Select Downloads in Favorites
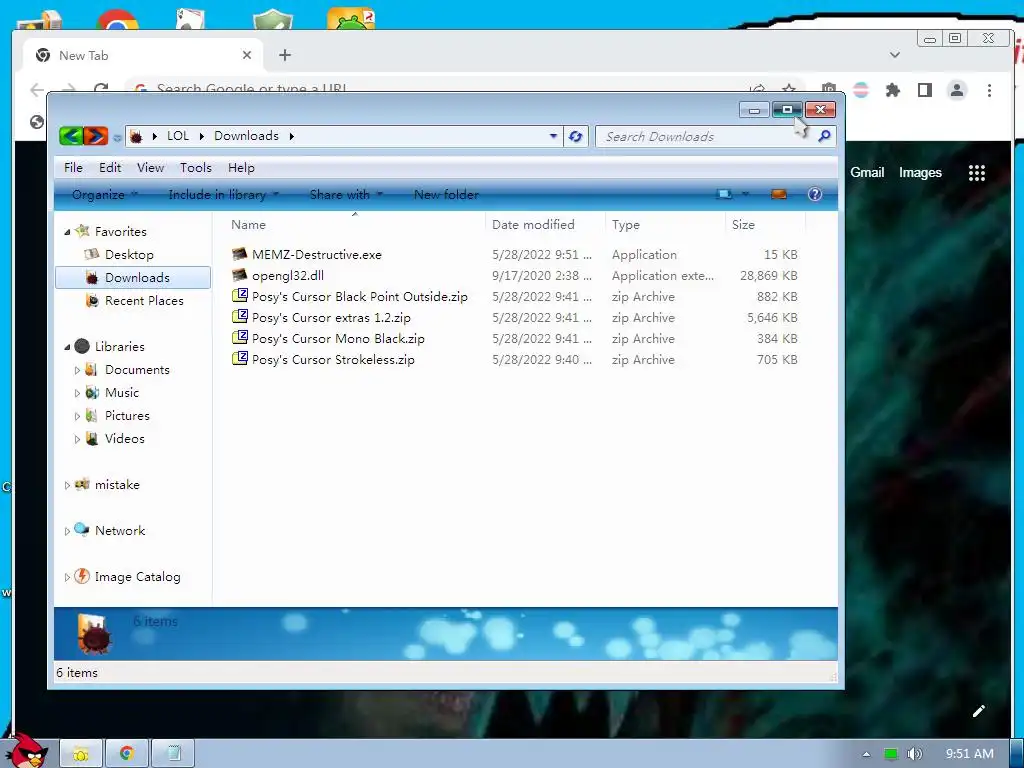Screen dimensions: 1024x768 (x=133, y=278)
